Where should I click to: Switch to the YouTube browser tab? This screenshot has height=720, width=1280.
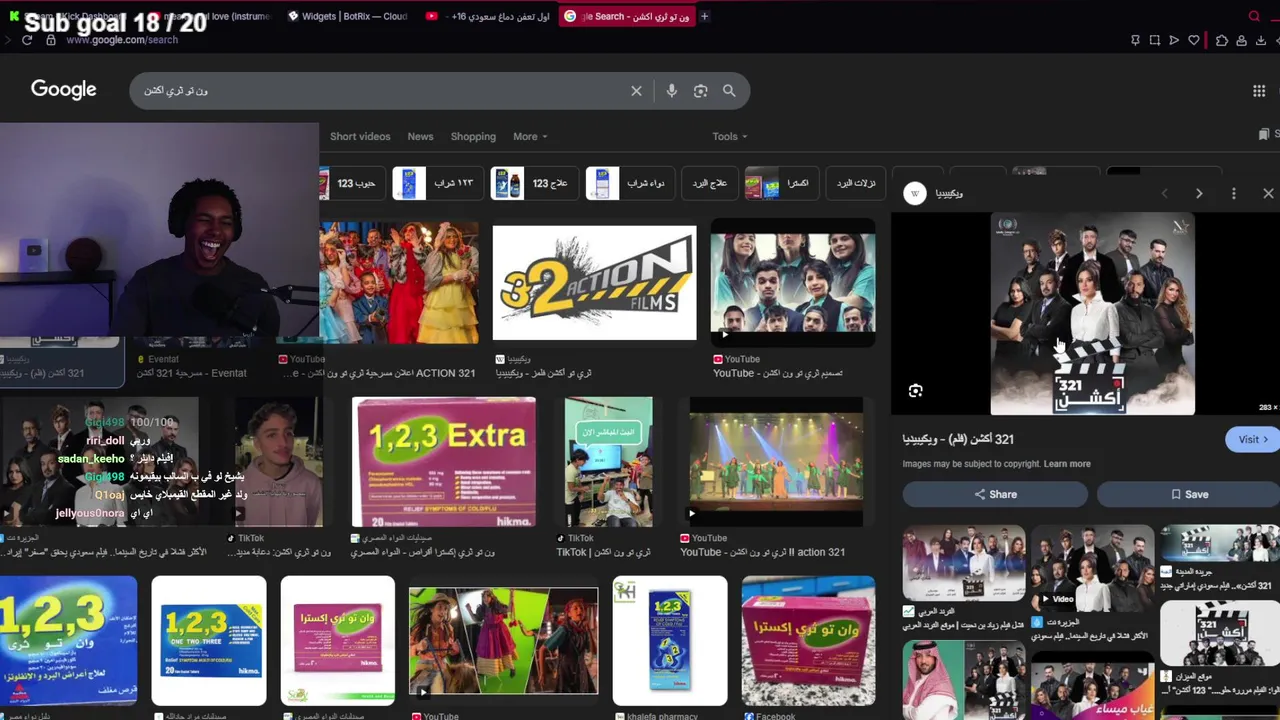pos(490,16)
